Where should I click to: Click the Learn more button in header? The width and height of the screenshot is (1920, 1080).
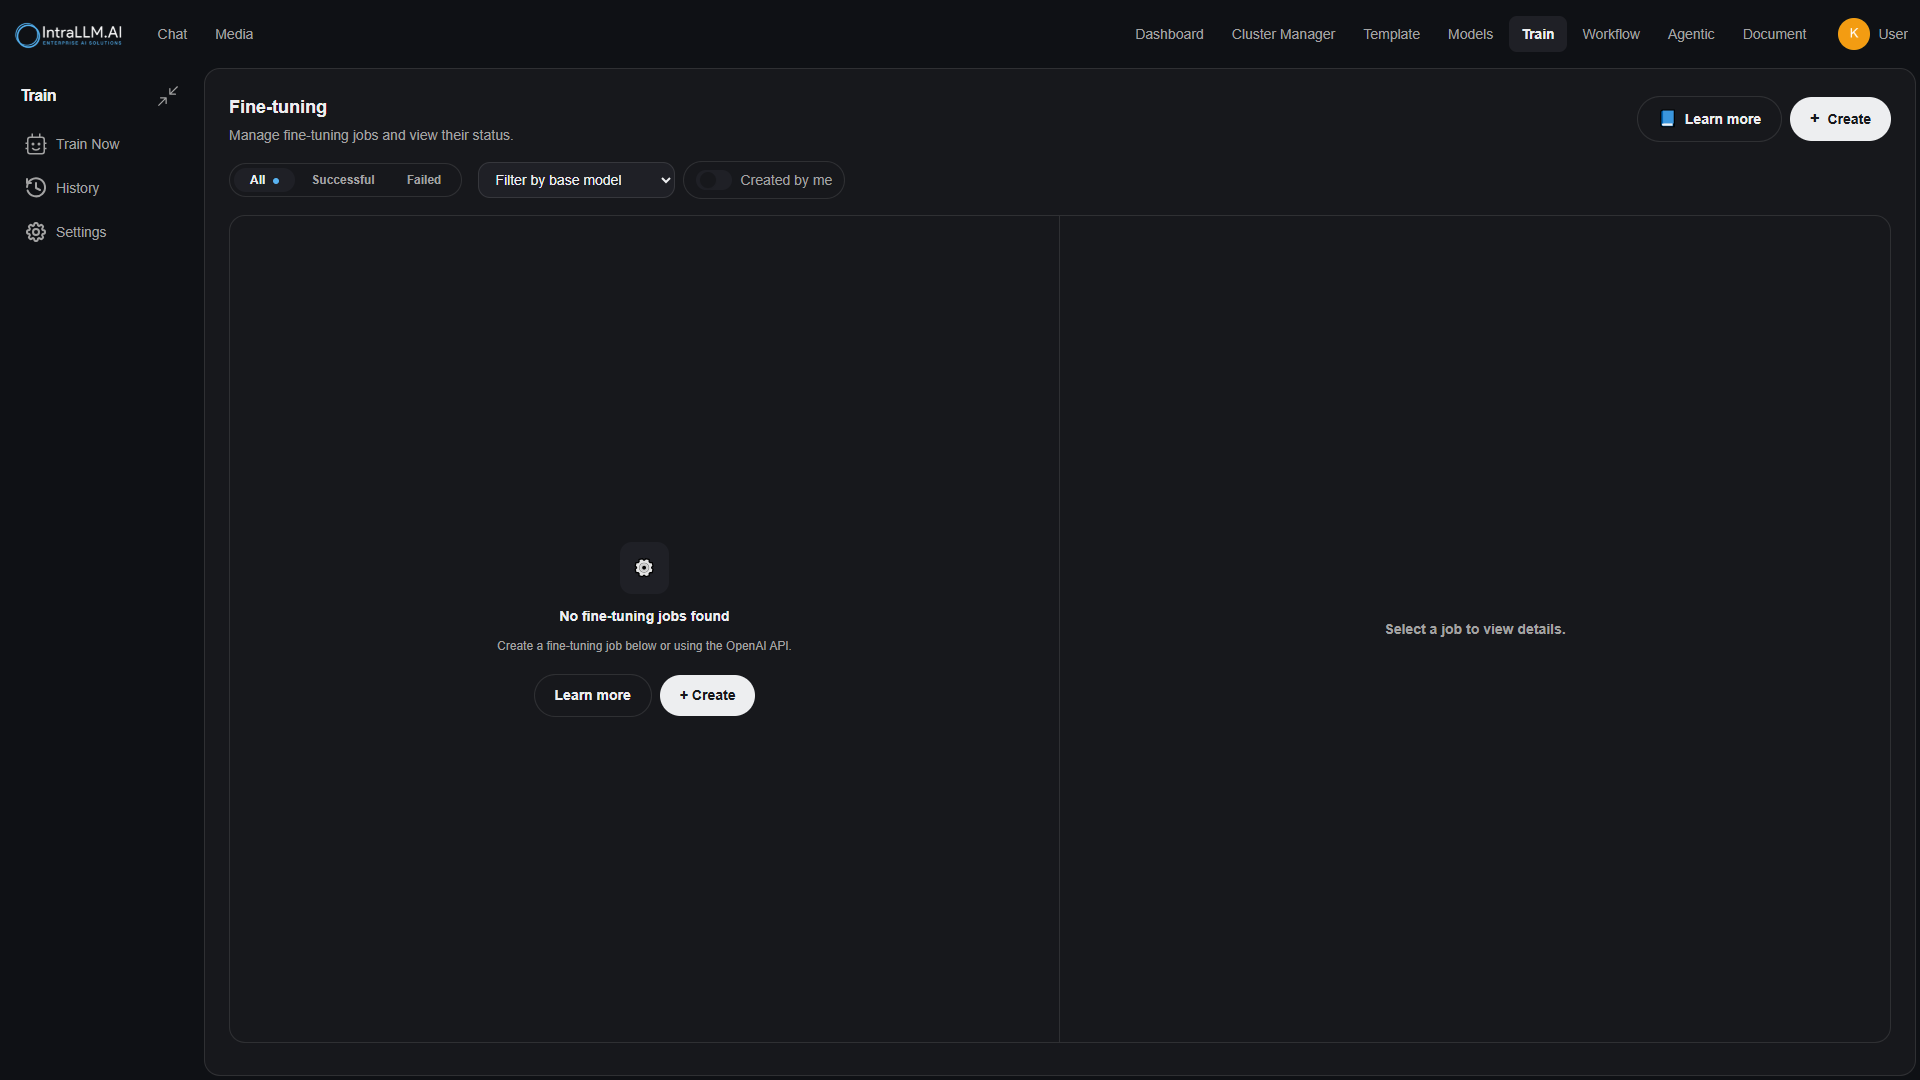point(1709,119)
